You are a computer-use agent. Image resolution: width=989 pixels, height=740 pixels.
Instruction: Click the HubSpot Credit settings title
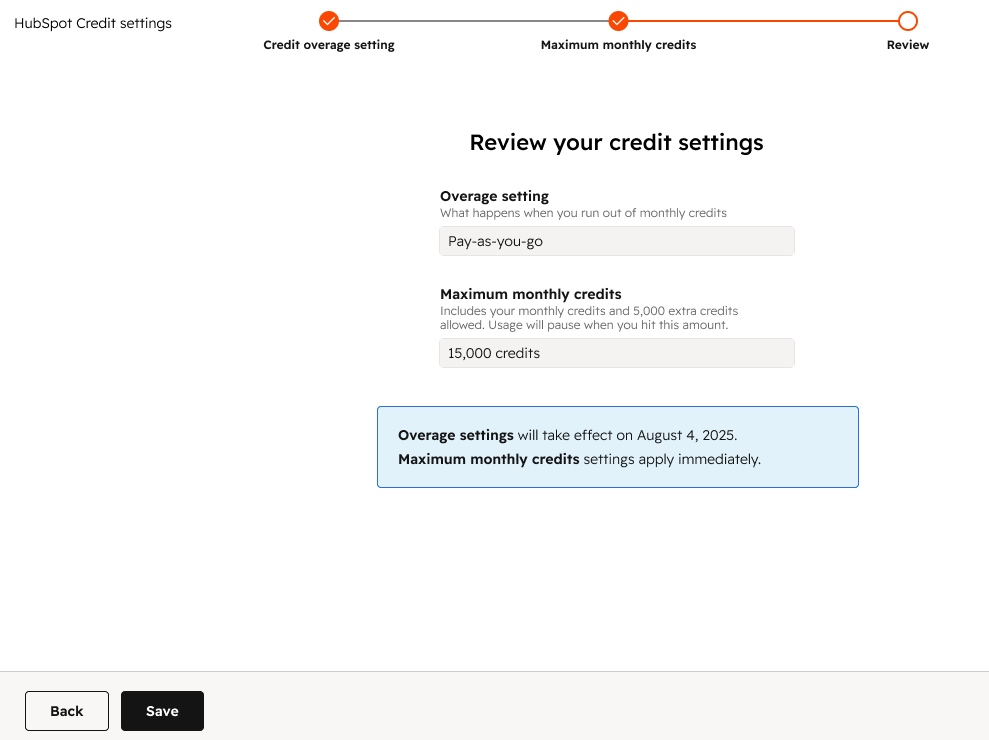point(92,22)
